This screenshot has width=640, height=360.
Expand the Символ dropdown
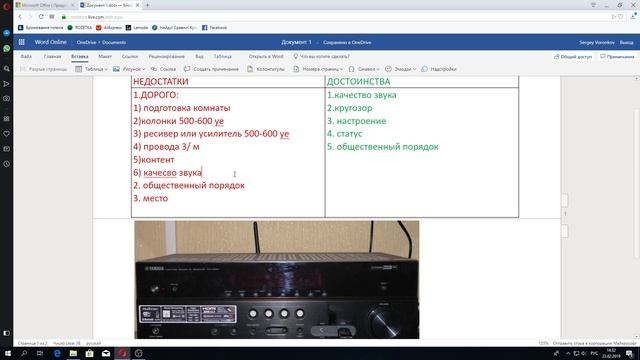pyautogui.click(x=378, y=69)
